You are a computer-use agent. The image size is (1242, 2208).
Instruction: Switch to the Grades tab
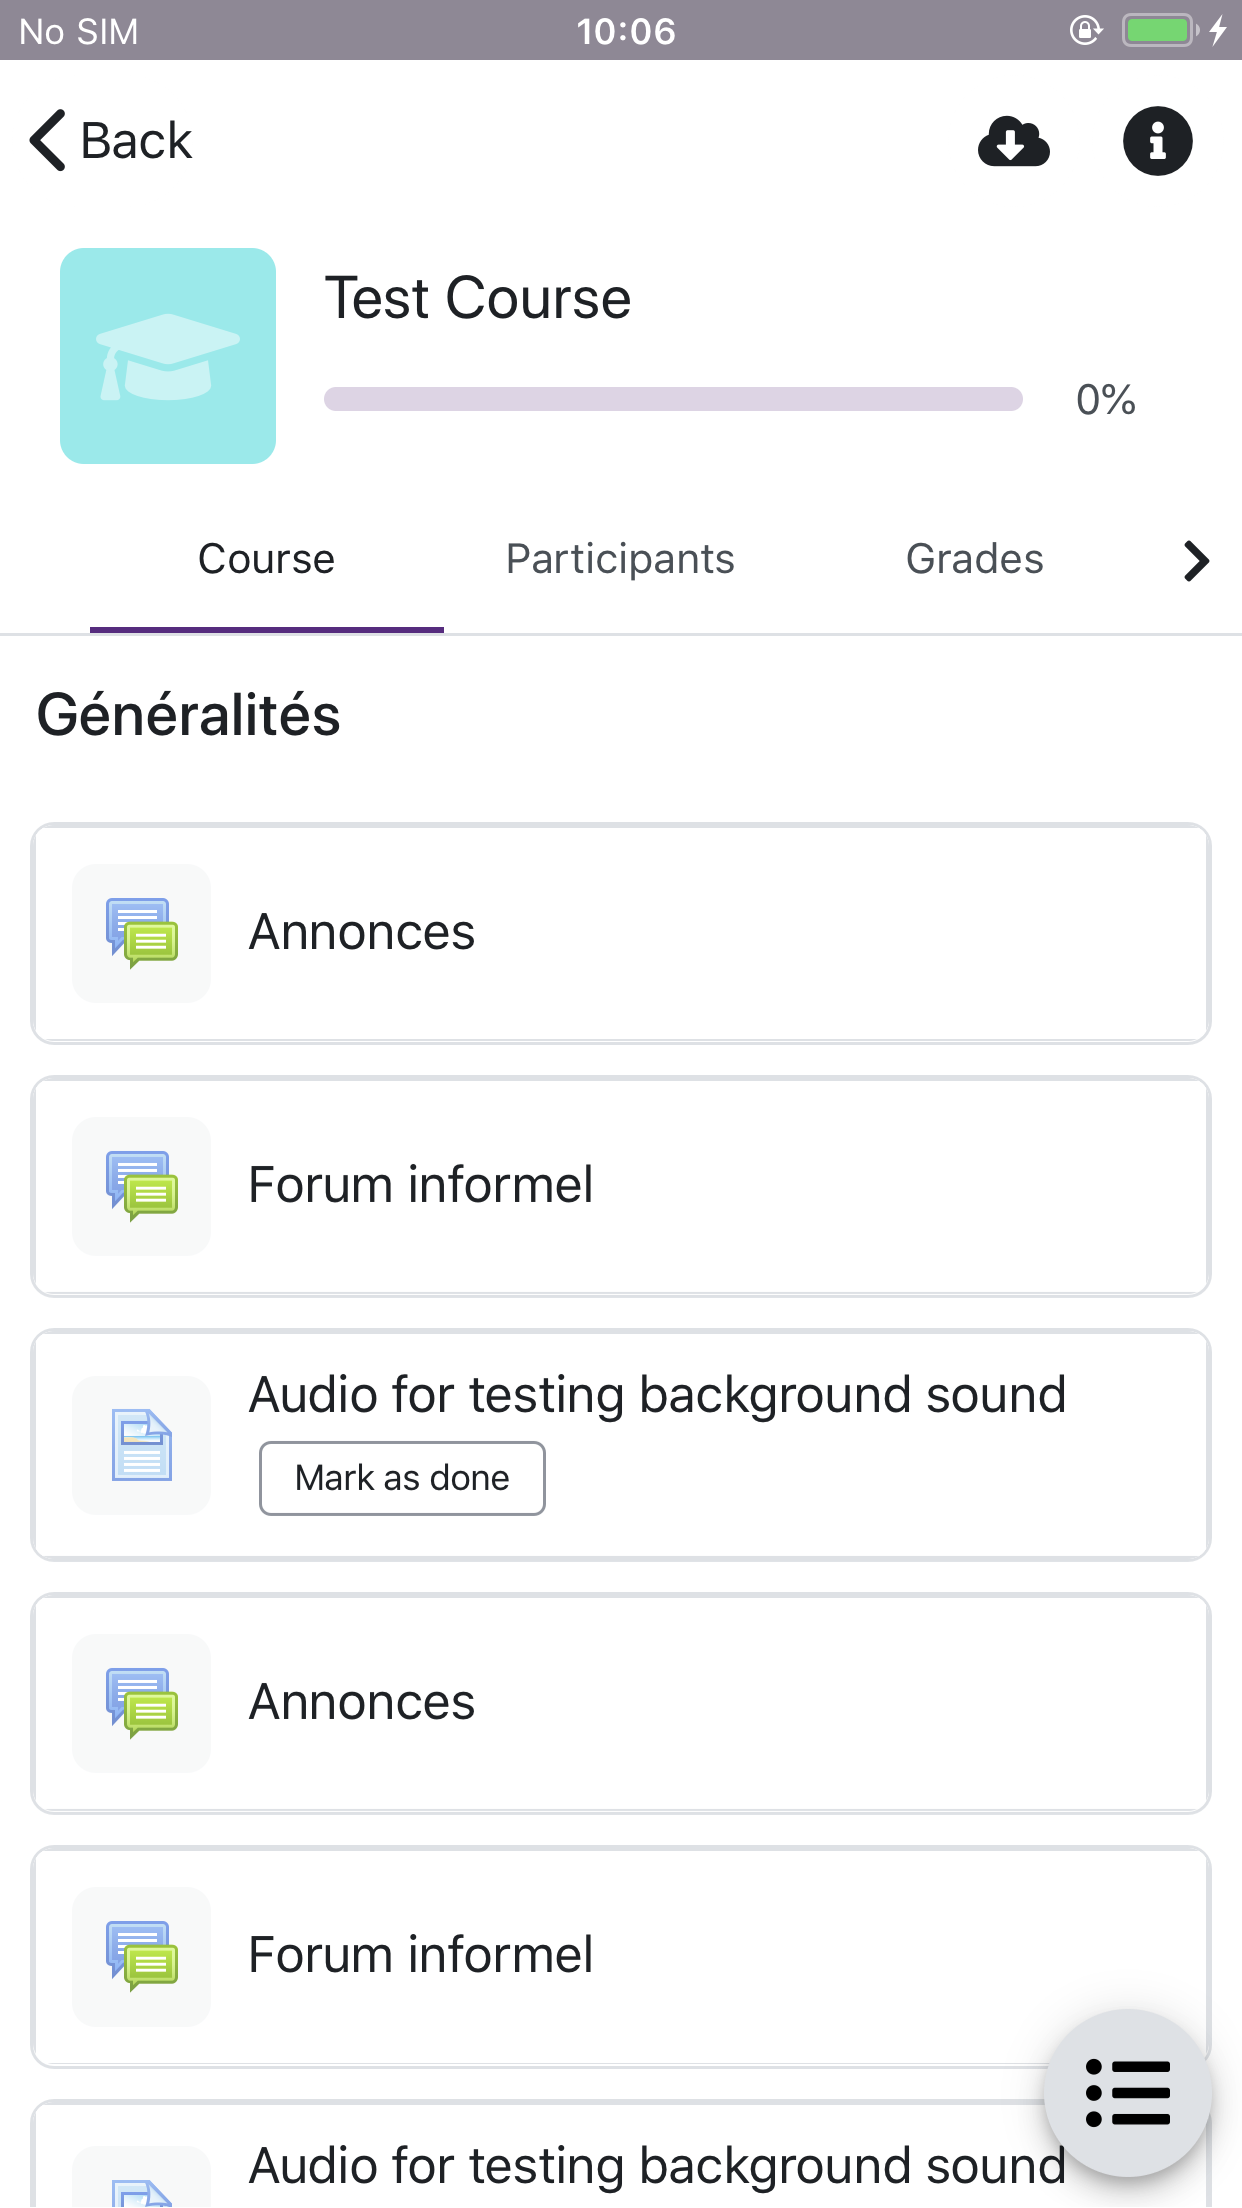tap(975, 559)
